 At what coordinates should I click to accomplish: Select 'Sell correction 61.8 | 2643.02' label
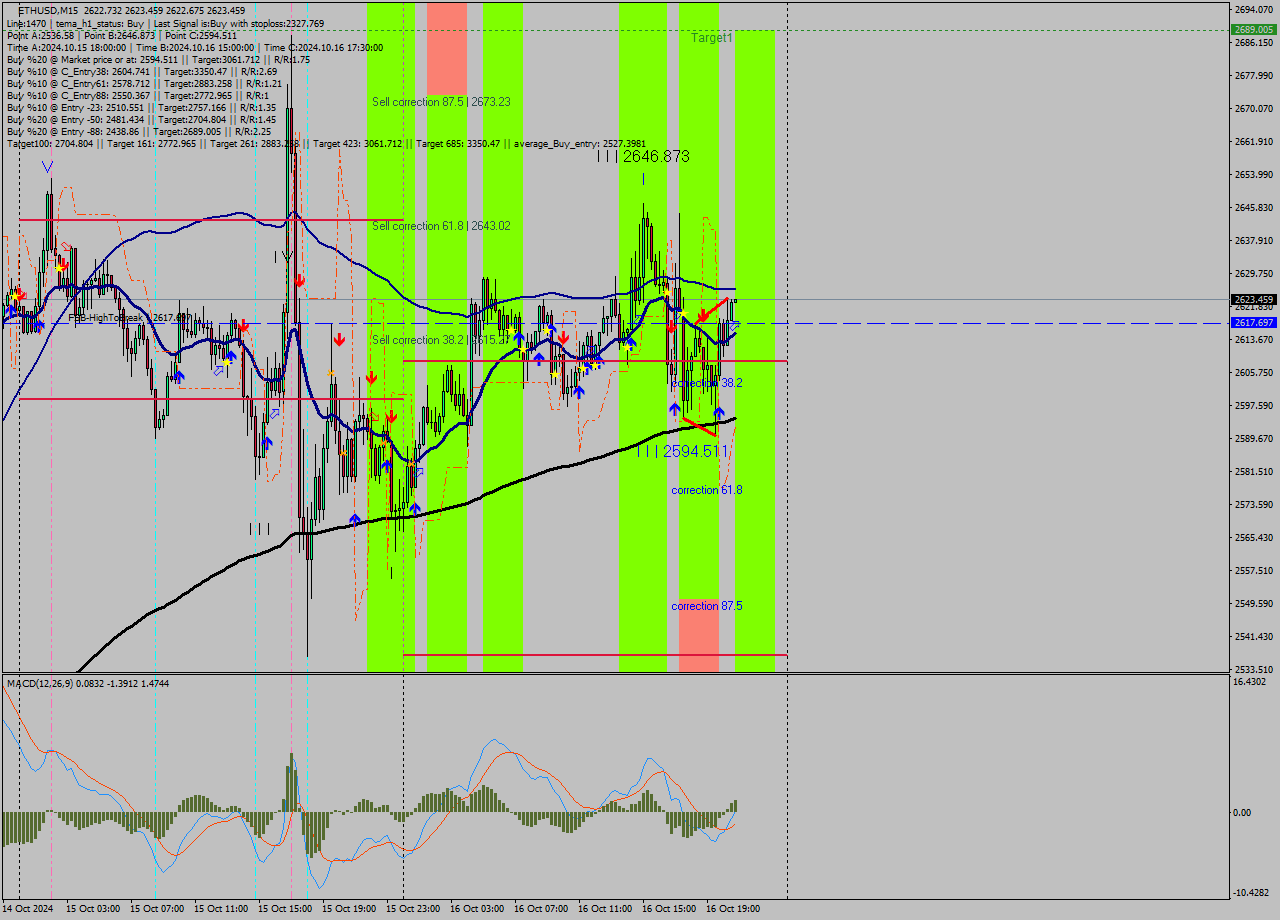(441, 226)
